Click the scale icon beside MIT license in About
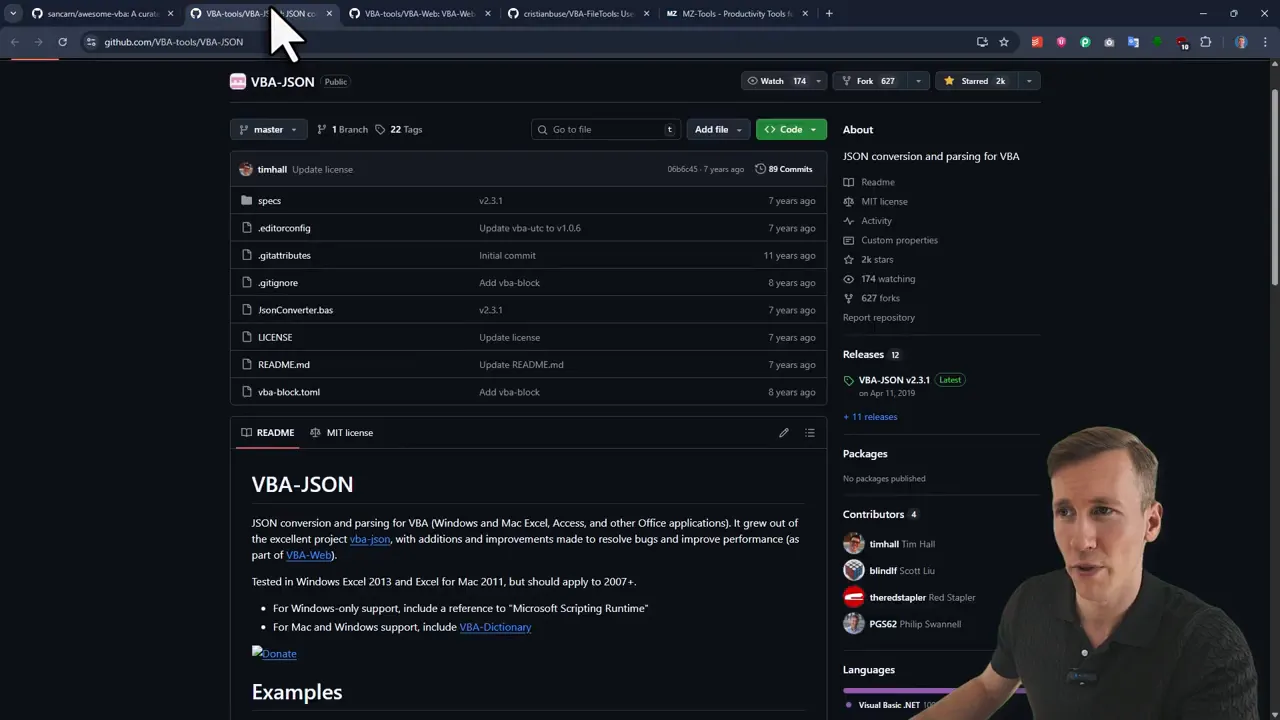 849,202
